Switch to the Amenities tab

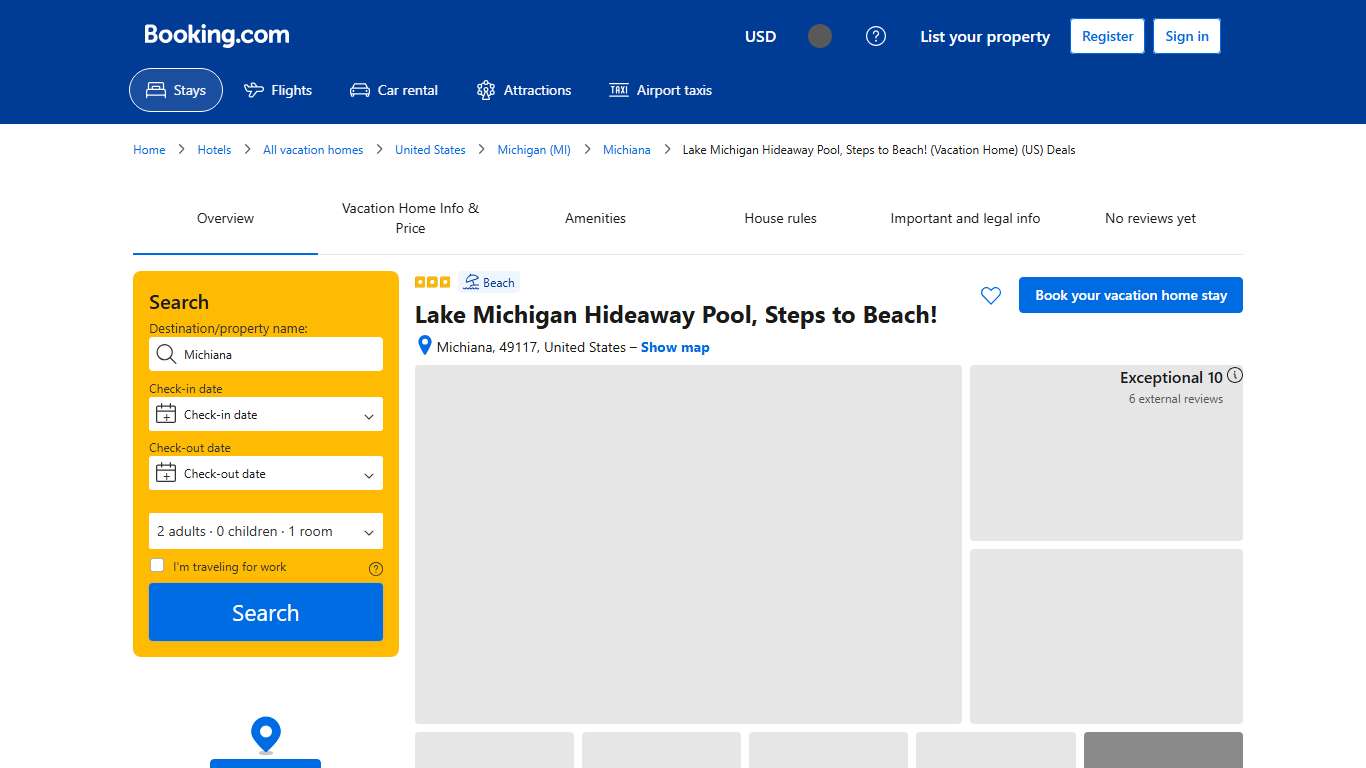click(595, 218)
